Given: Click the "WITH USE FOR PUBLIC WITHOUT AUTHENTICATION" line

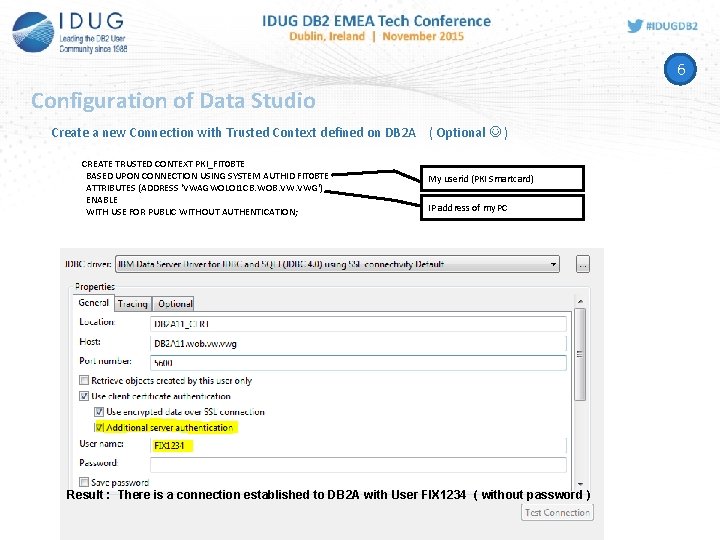Looking at the screenshot, I should pyautogui.click(x=192, y=212).
